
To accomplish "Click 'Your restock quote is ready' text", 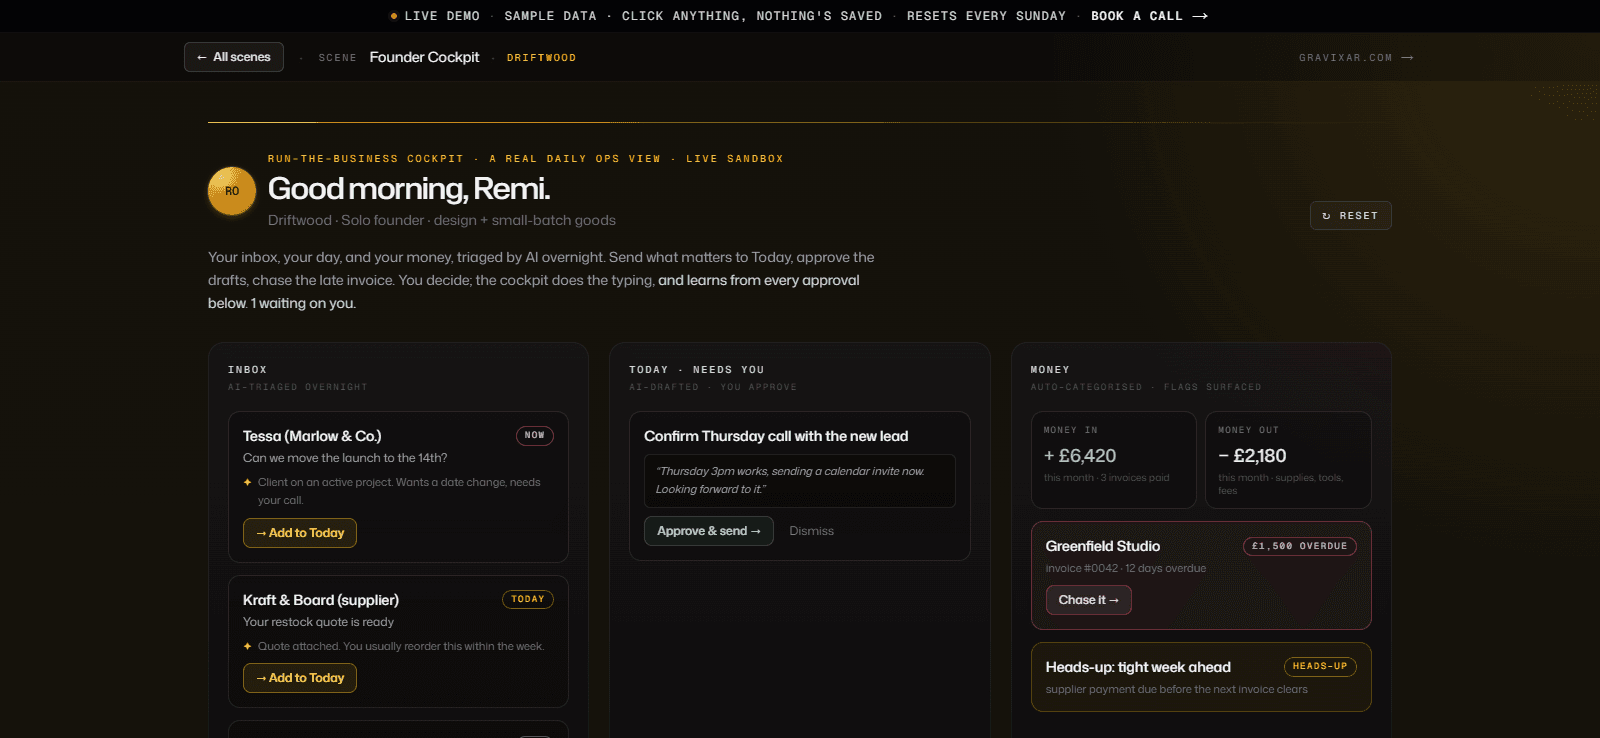I will (x=318, y=622).
